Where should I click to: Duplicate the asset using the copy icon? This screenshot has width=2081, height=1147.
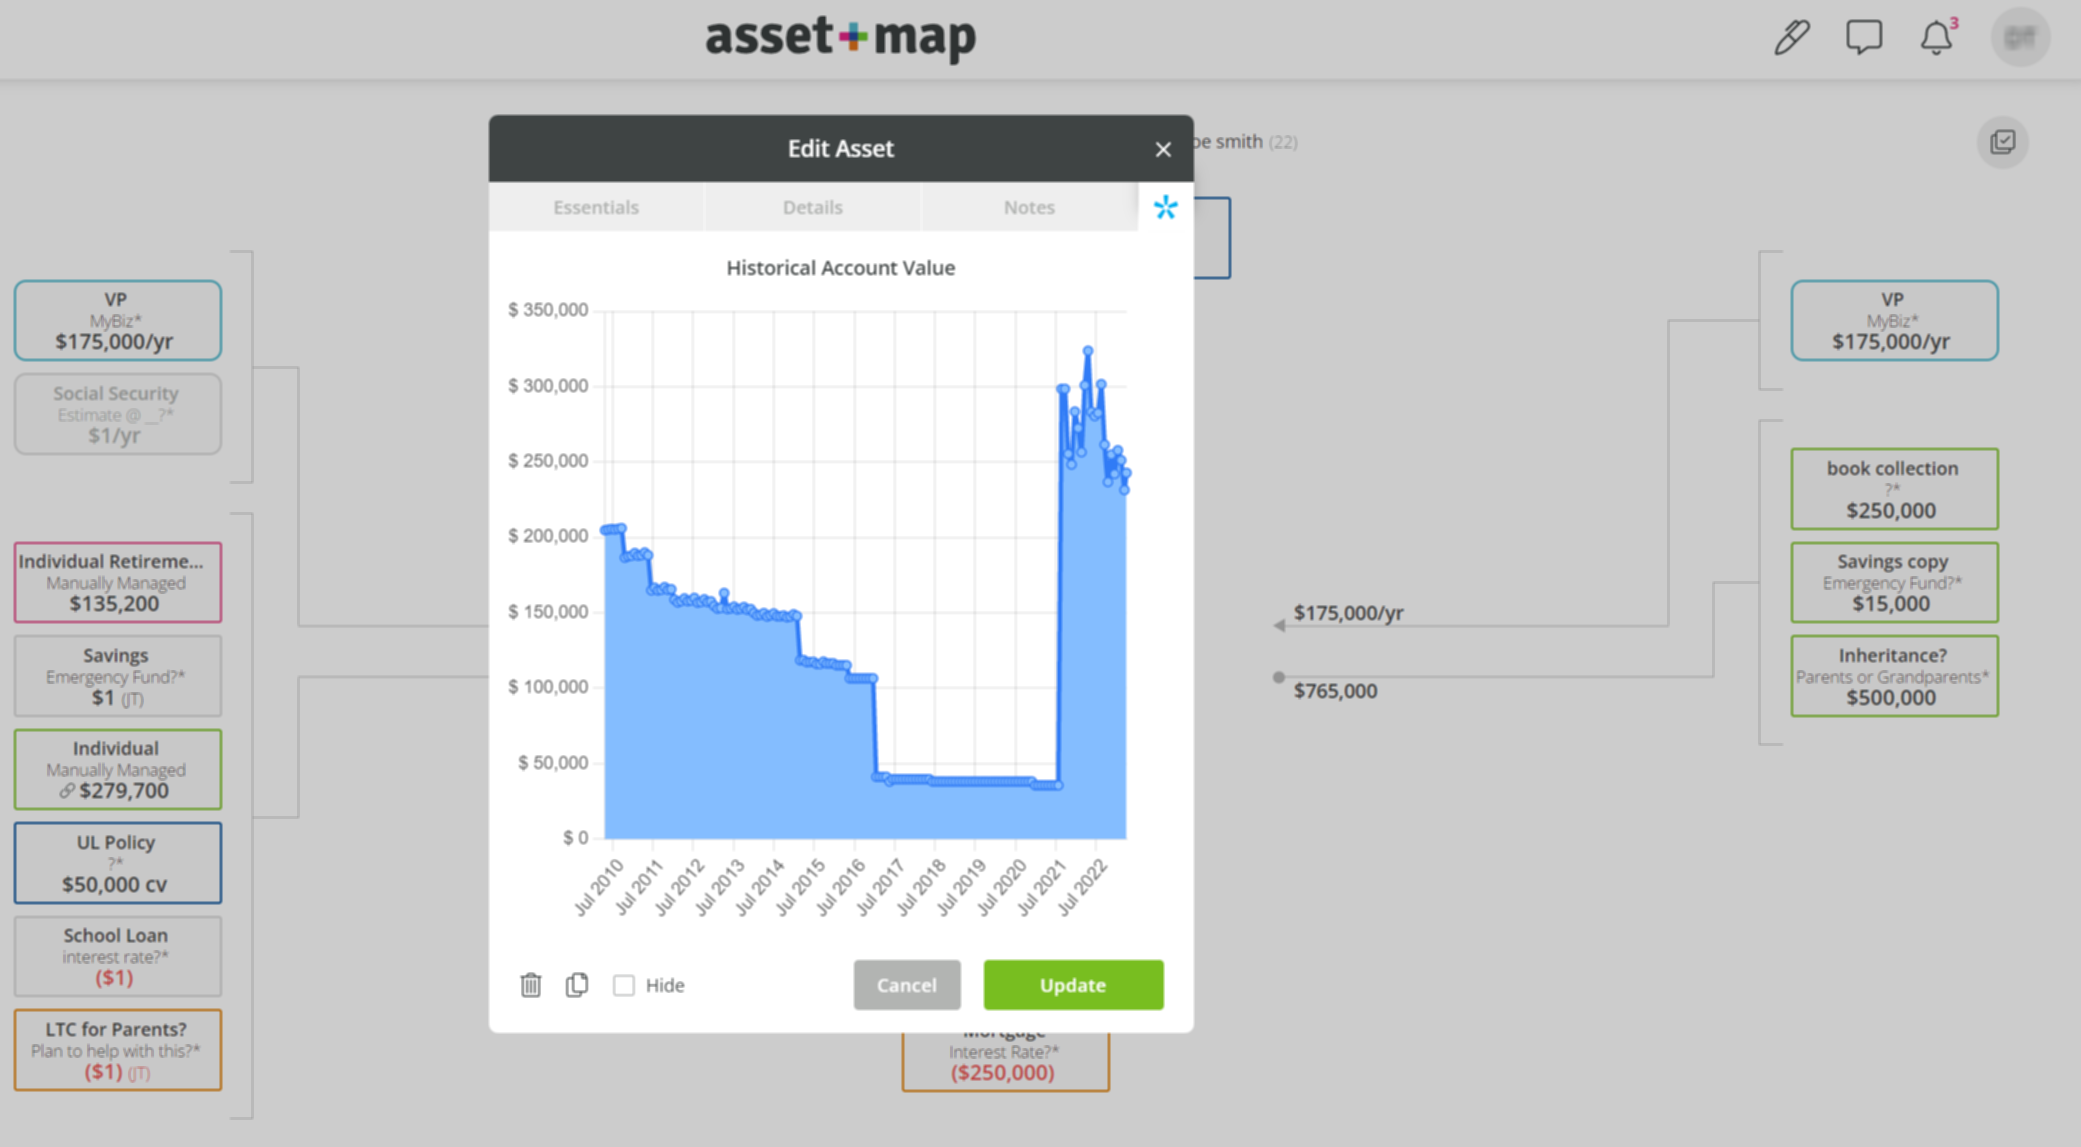pyautogui.click(x=576, y=985)
